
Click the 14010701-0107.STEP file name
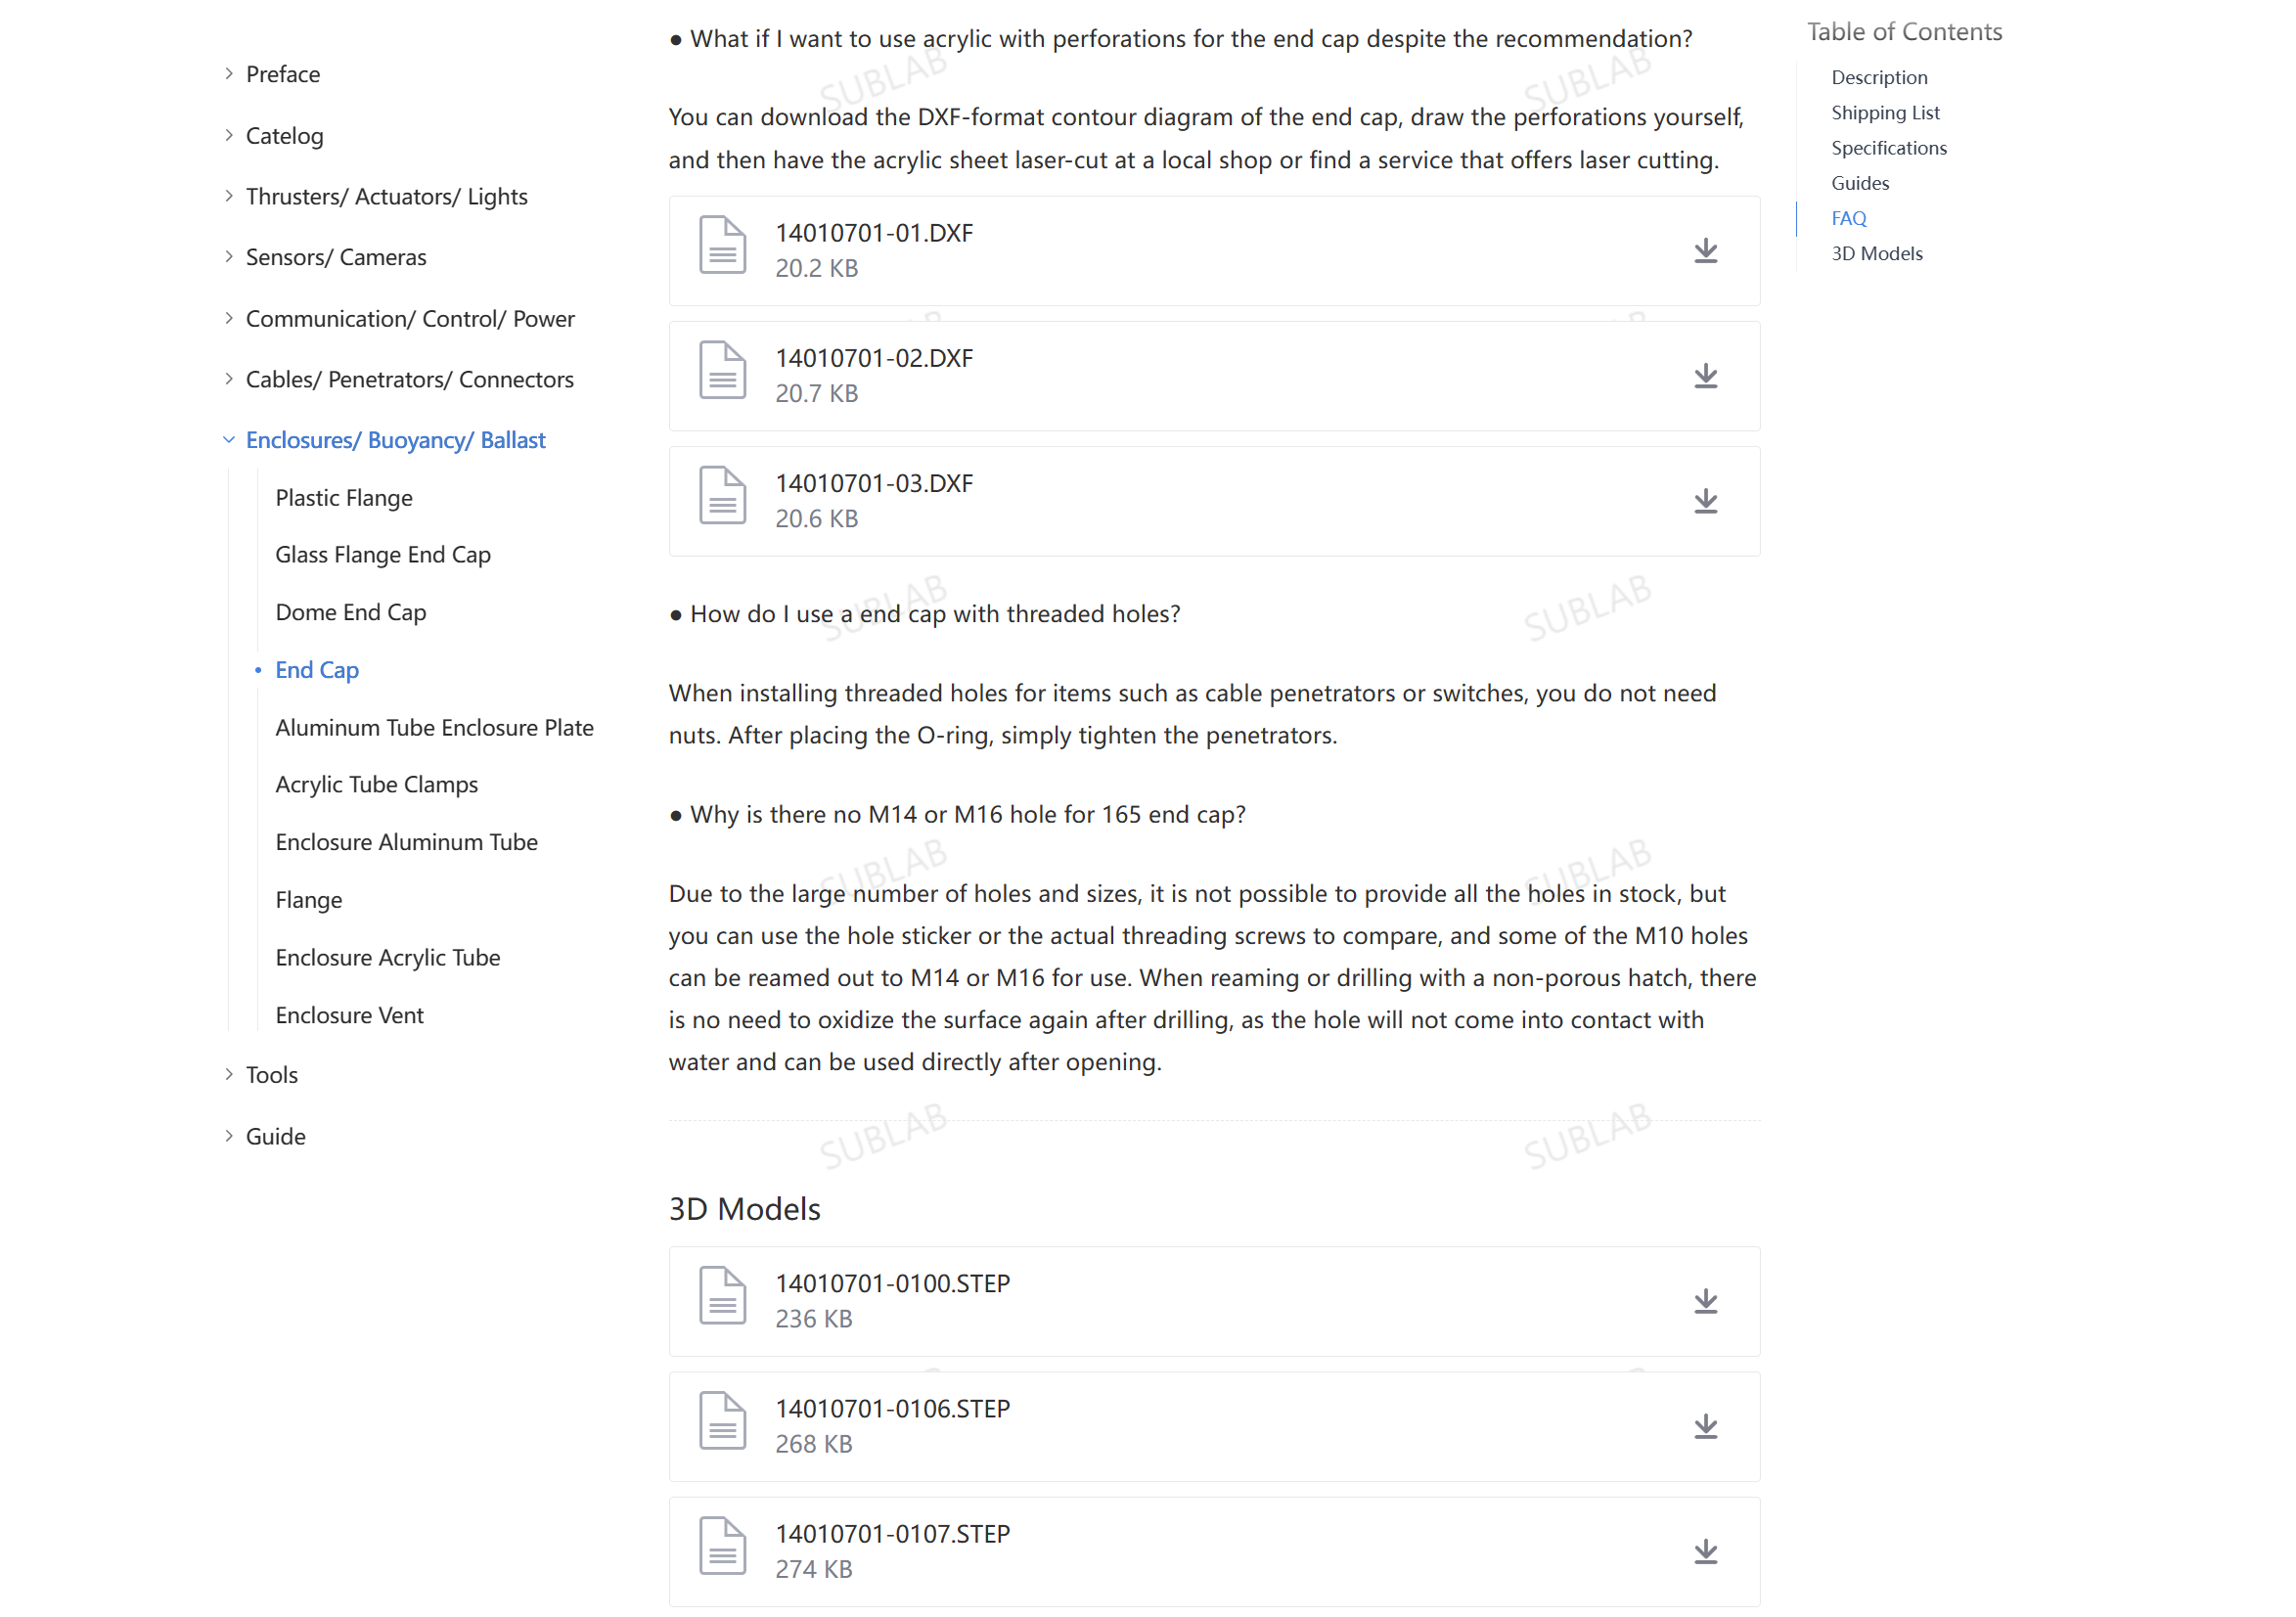pos(893,1532)
